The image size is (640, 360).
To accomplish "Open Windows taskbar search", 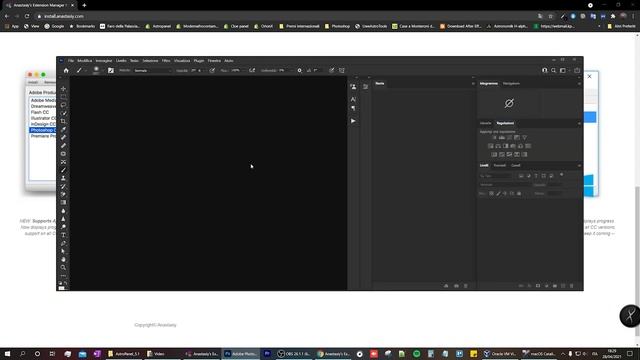I will [22, 354].
